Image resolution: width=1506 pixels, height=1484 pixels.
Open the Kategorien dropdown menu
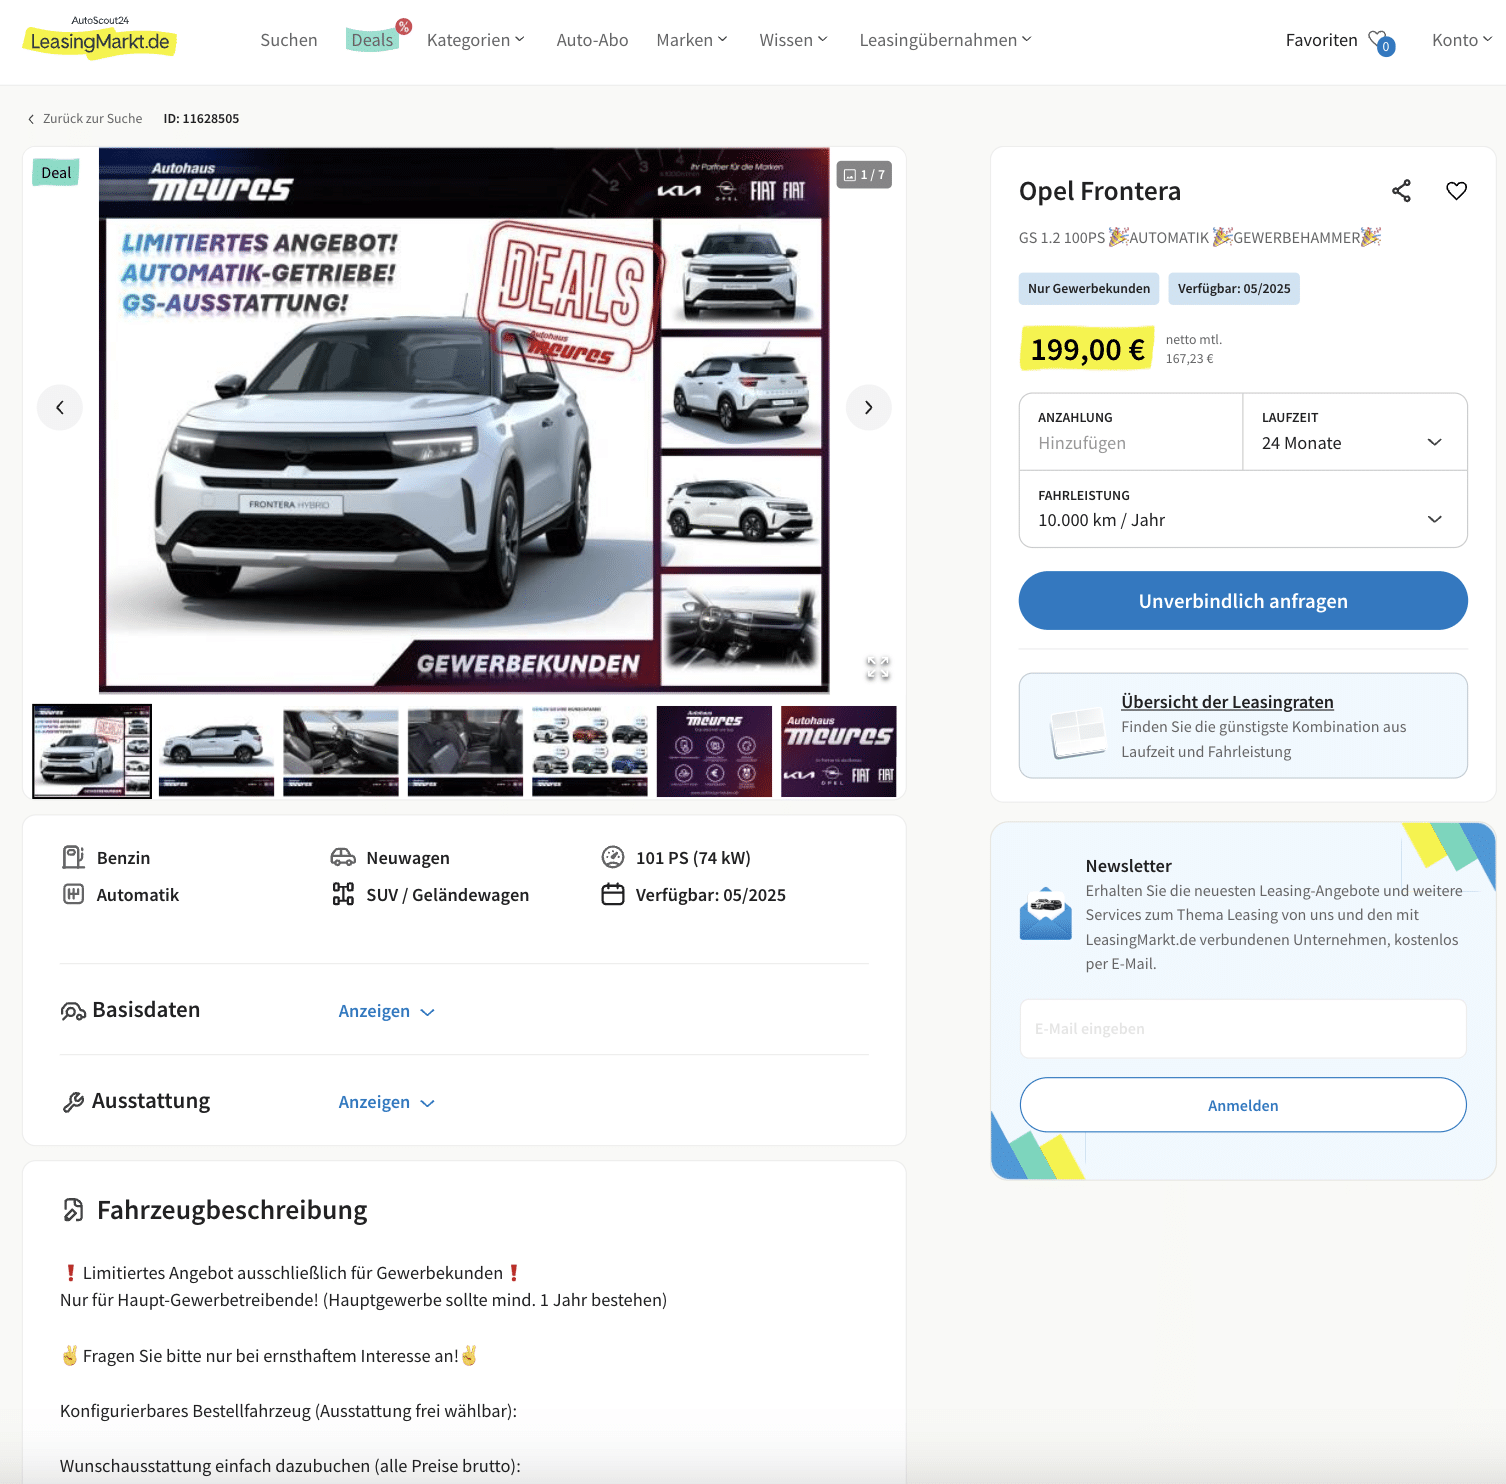[475, 40]
